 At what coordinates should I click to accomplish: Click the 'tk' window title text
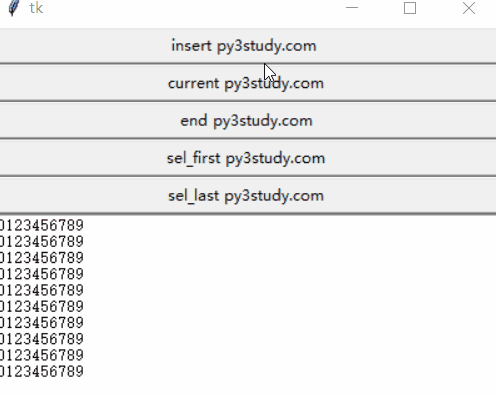(x=36, y=8)
